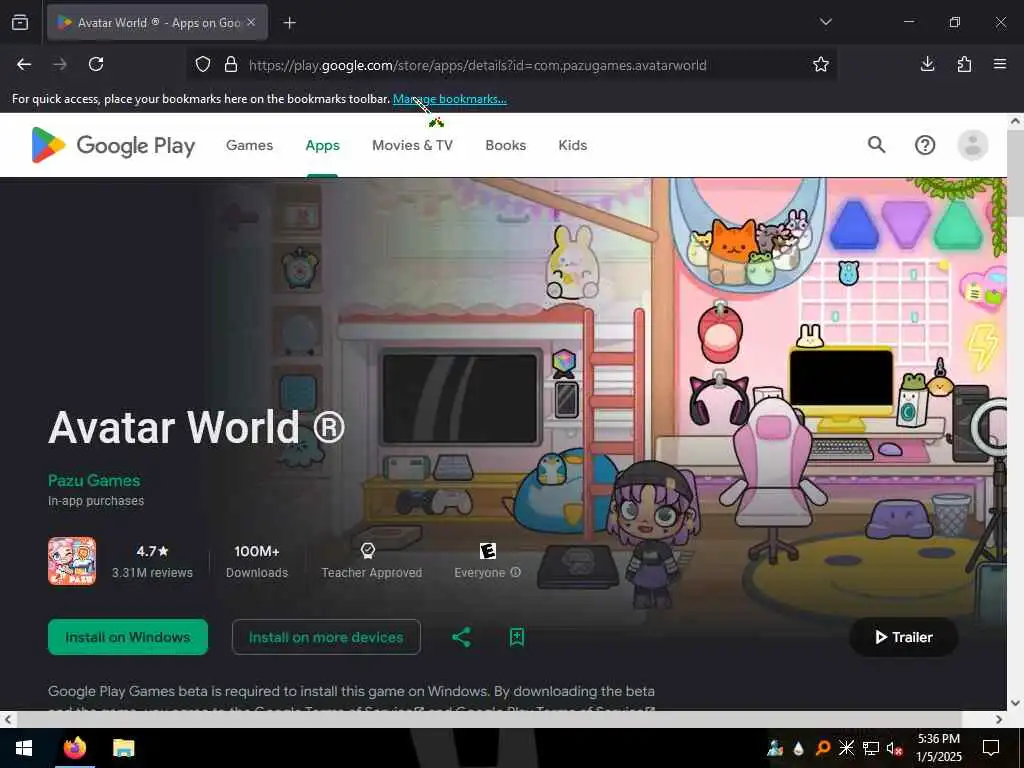Add the app to wishlist

pyautogui.click(x=517, y=637)
